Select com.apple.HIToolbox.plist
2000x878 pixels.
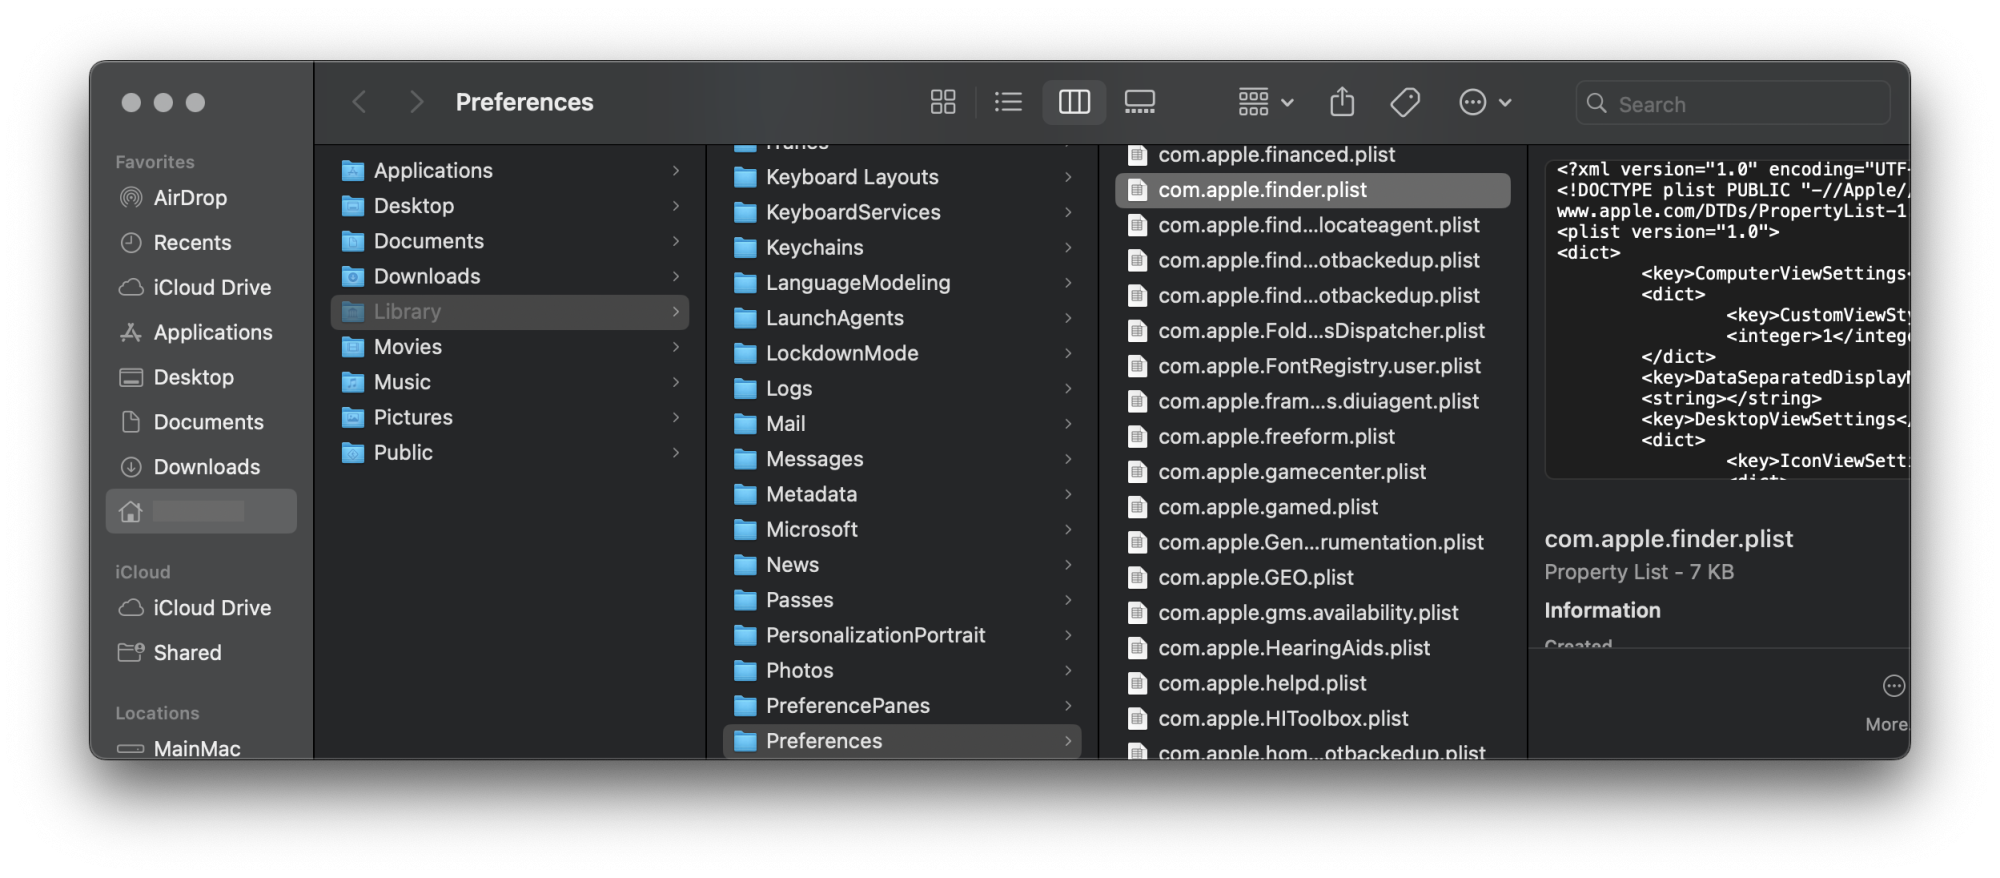coord(1312,719)
